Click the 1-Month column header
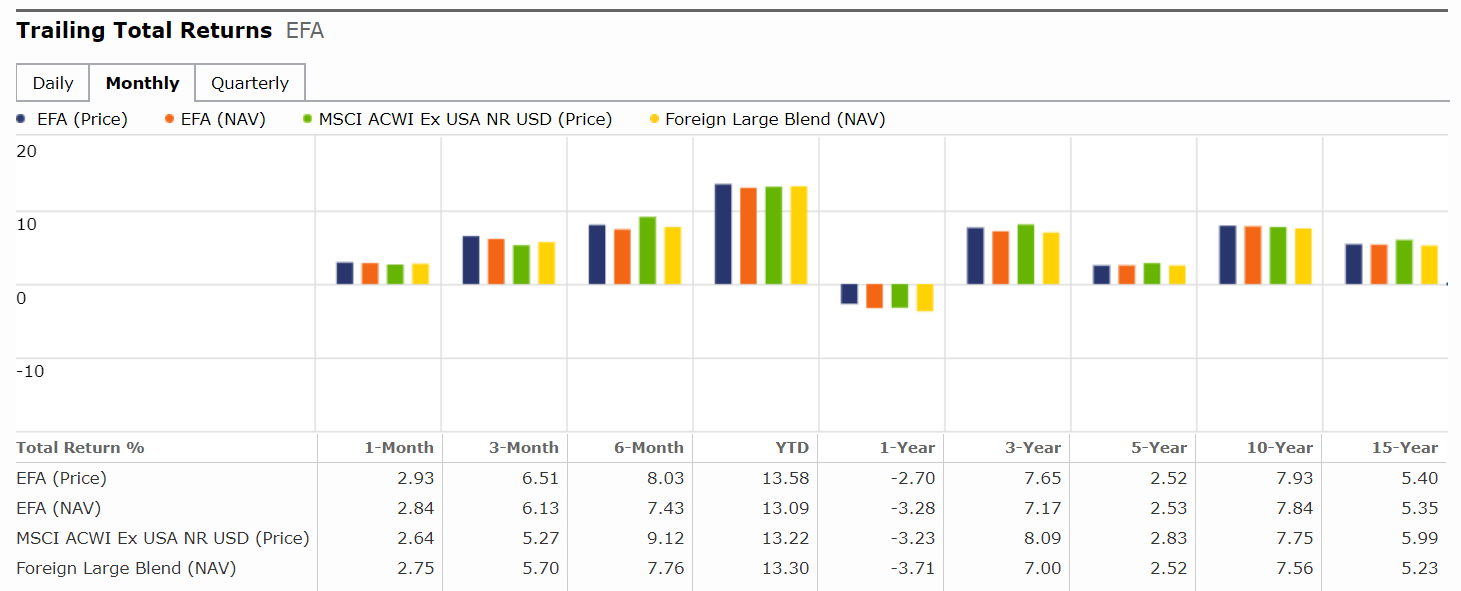This screenshot has width=1461, height=591. (x=399, y=448)
